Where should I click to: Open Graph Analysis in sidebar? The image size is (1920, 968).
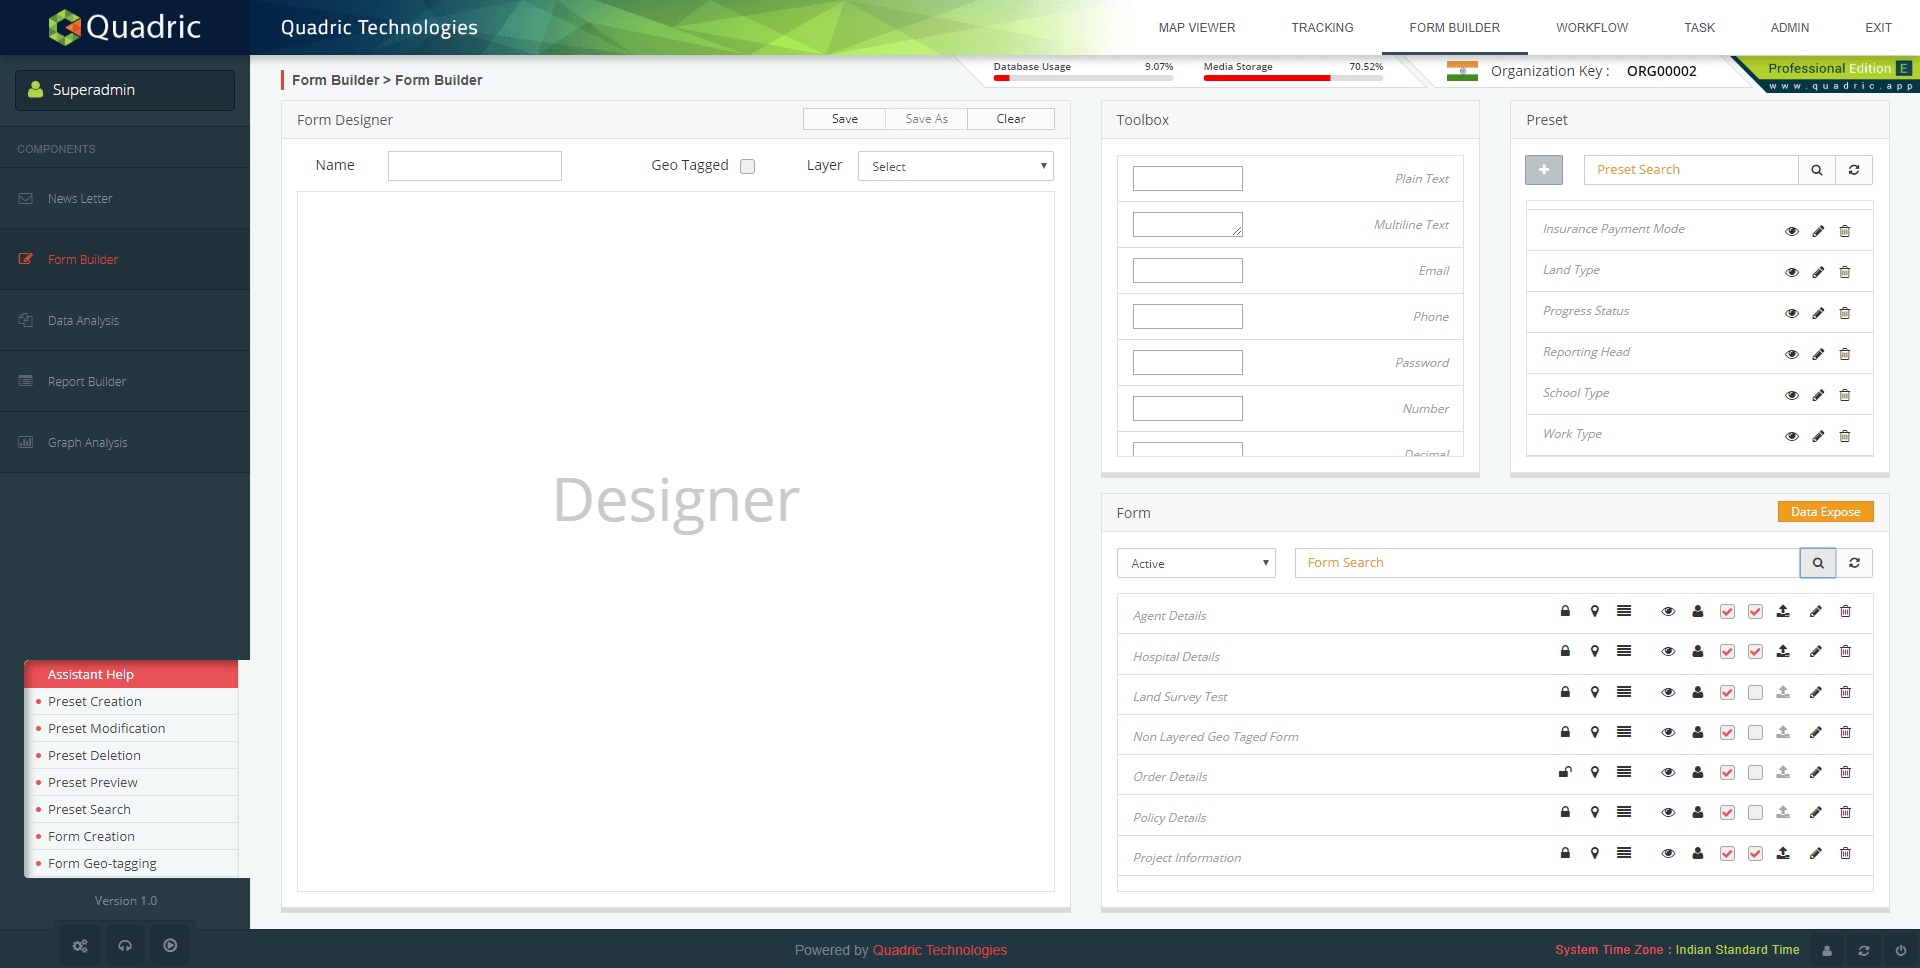125,443
